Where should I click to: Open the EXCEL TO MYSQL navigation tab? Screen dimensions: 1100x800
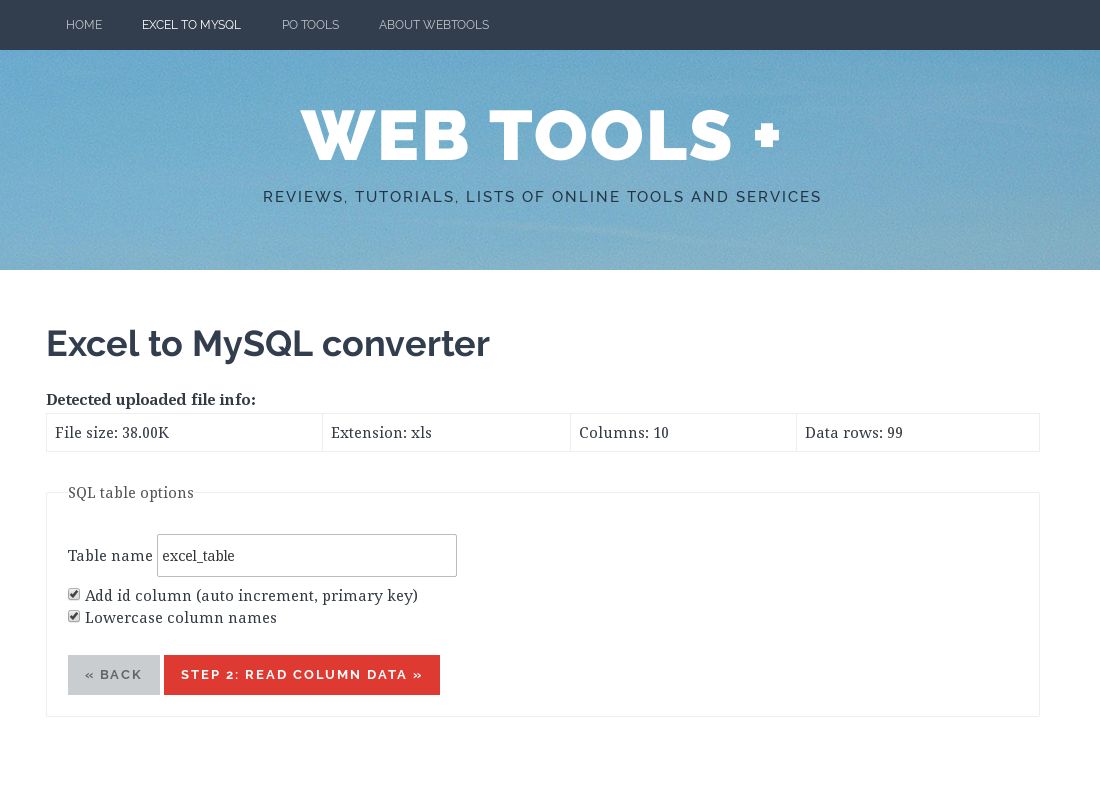coord(191,25)
